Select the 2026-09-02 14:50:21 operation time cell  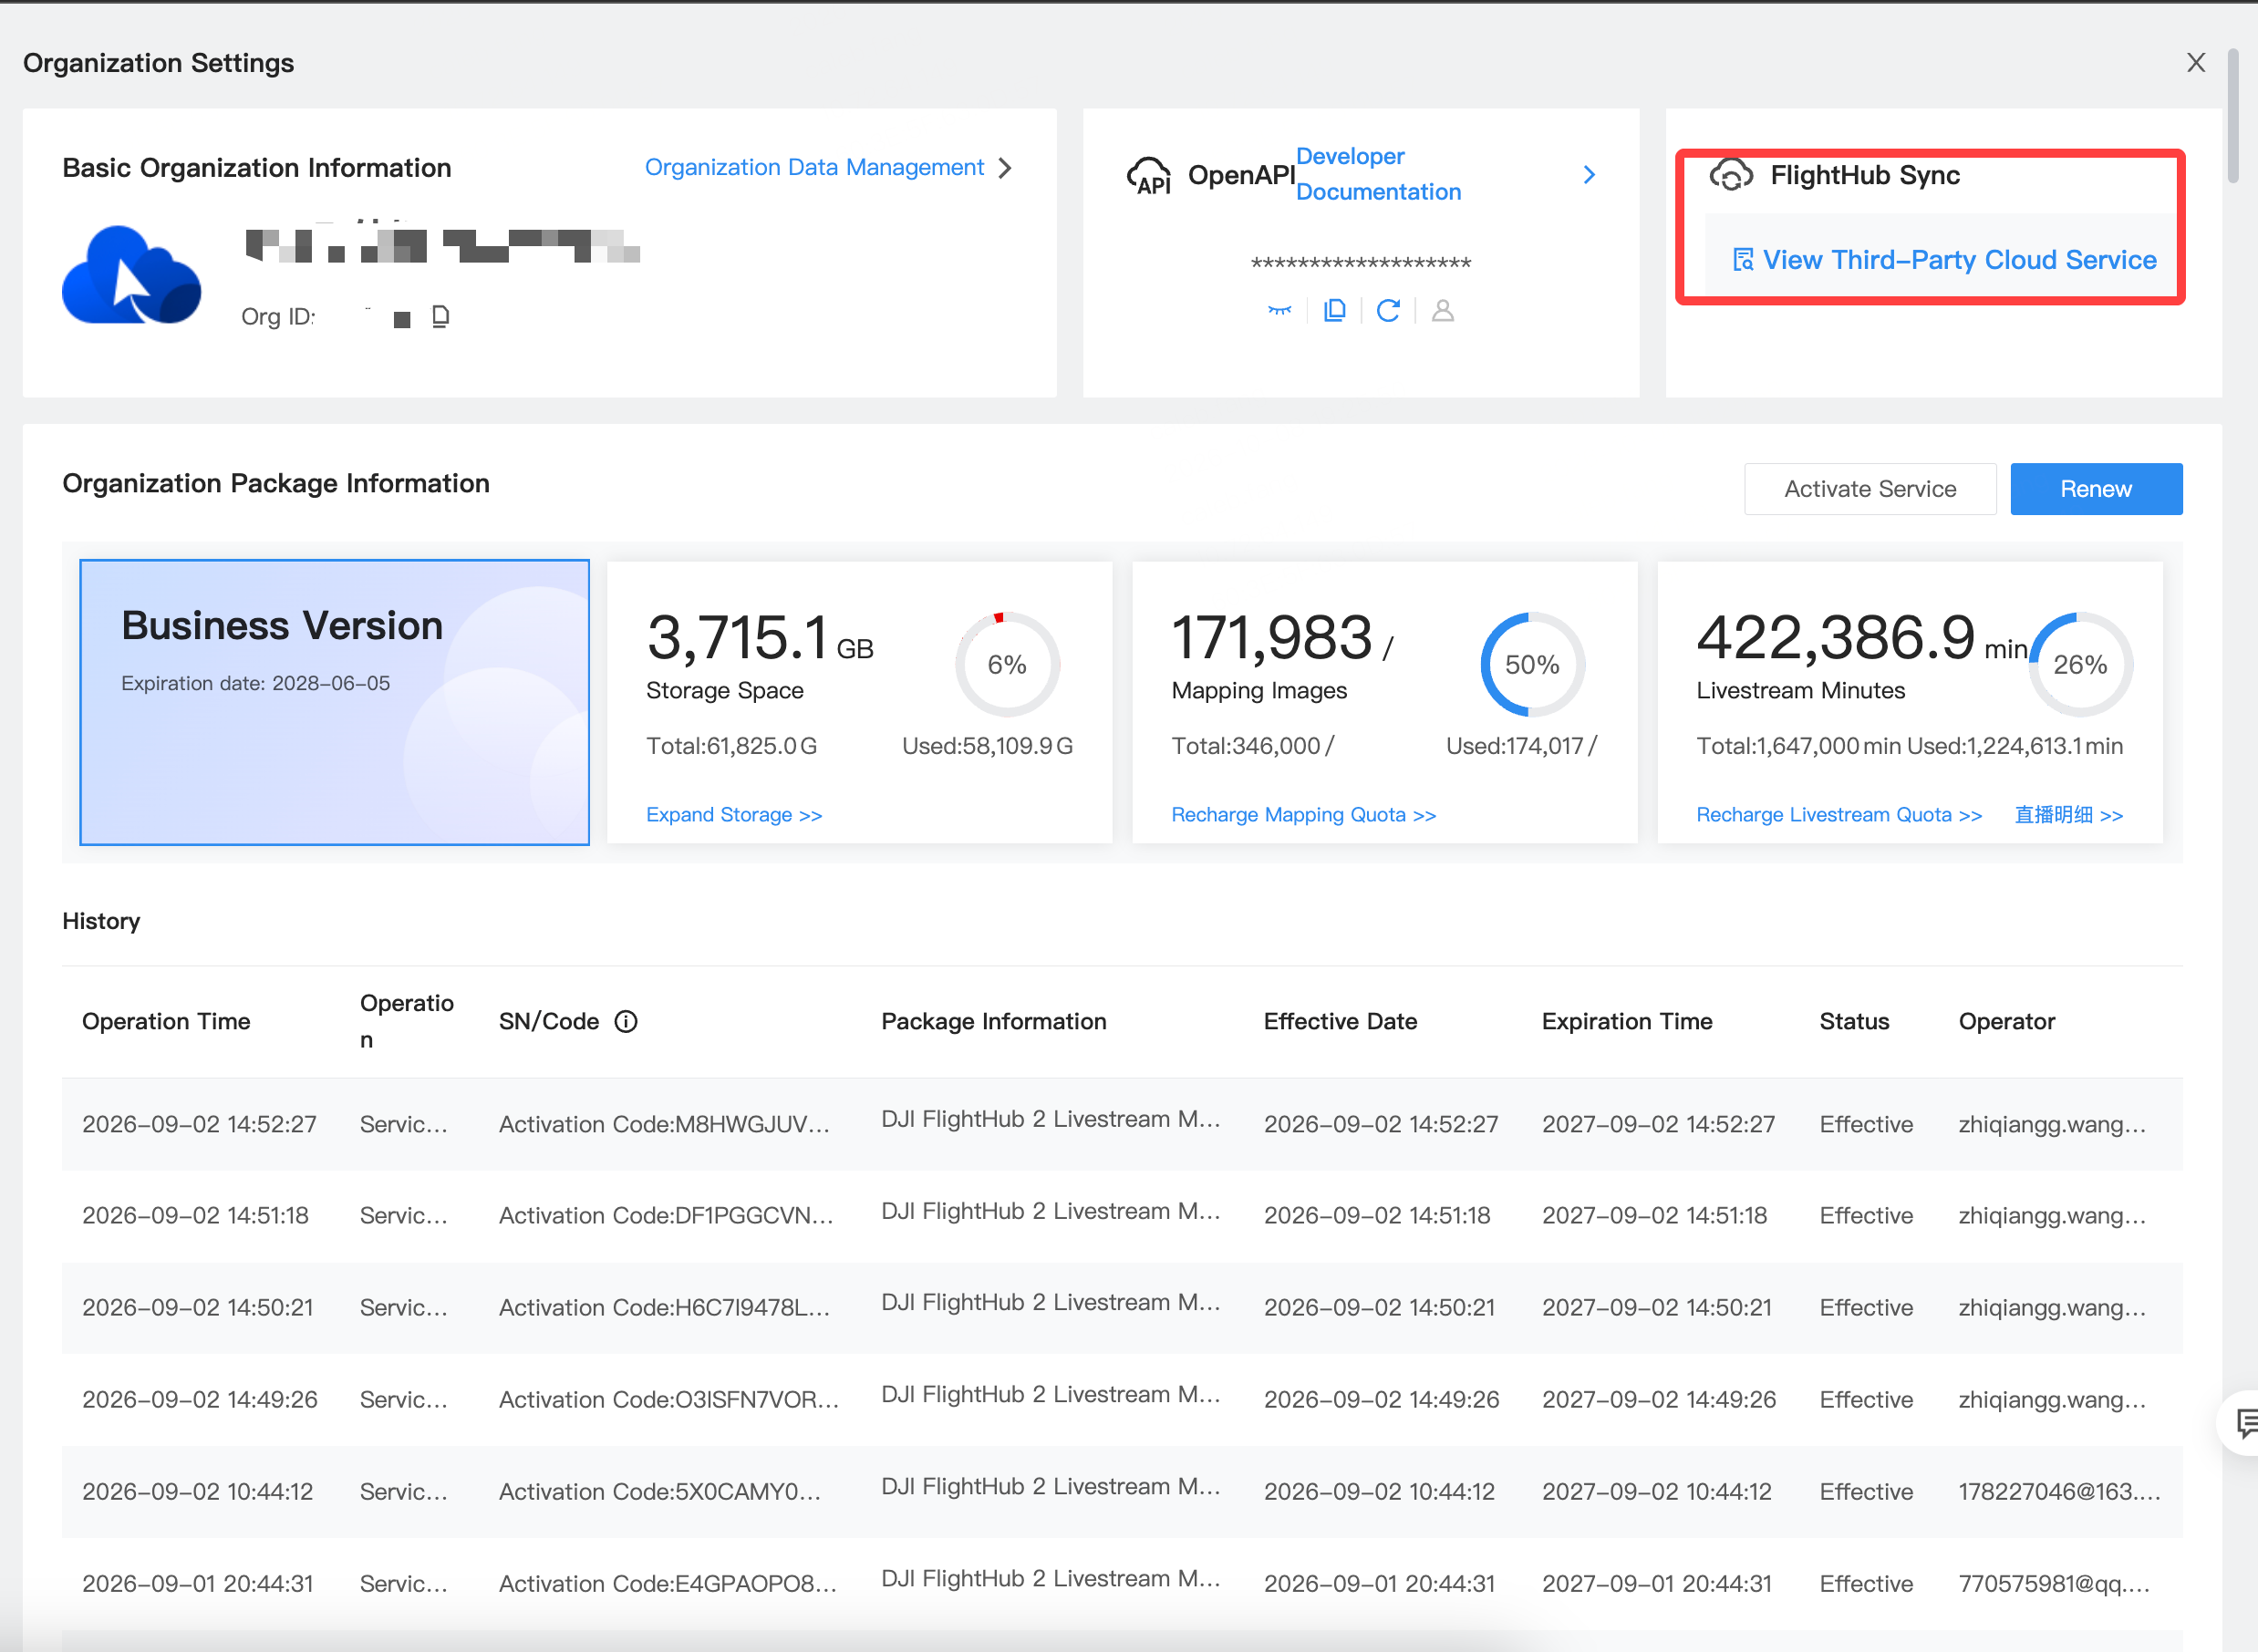[198, 1308]
